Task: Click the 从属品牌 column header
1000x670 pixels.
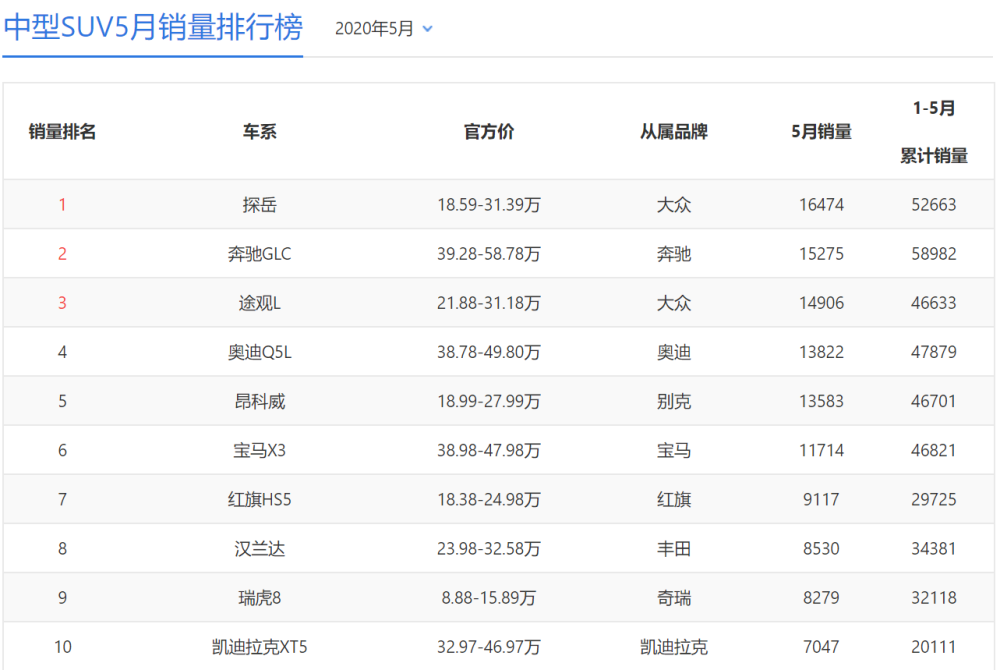Action: coord(674,132)
